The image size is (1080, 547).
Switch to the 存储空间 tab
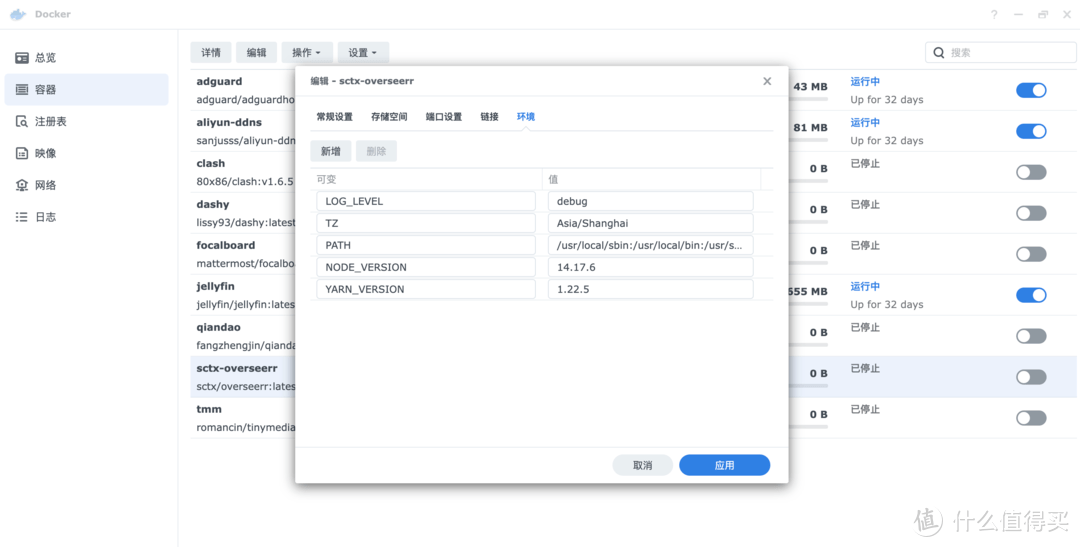(x=389, y=116)
